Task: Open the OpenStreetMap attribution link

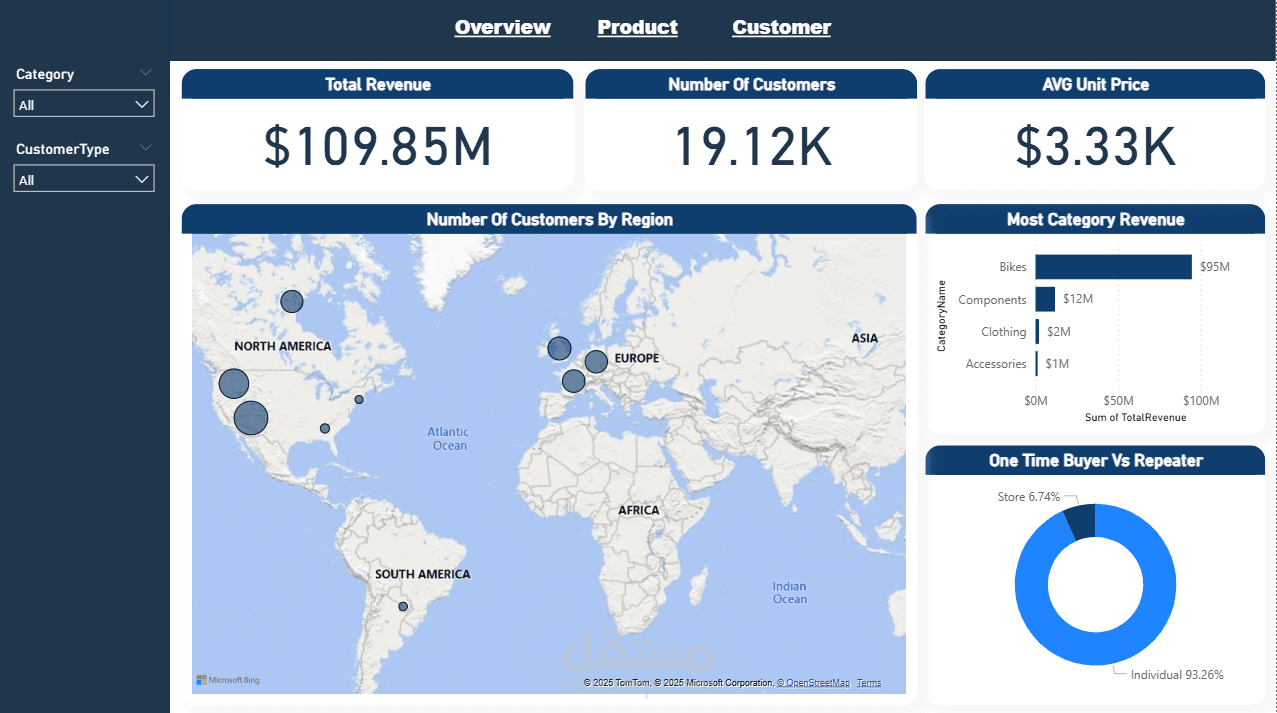Action: pyautogui.click(x=813, y=683)
